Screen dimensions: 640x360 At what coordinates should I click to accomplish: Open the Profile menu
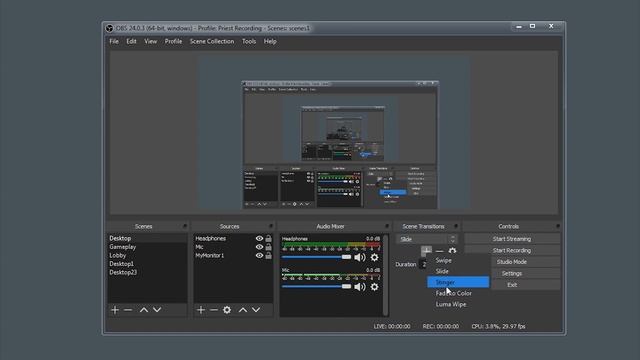173,41
